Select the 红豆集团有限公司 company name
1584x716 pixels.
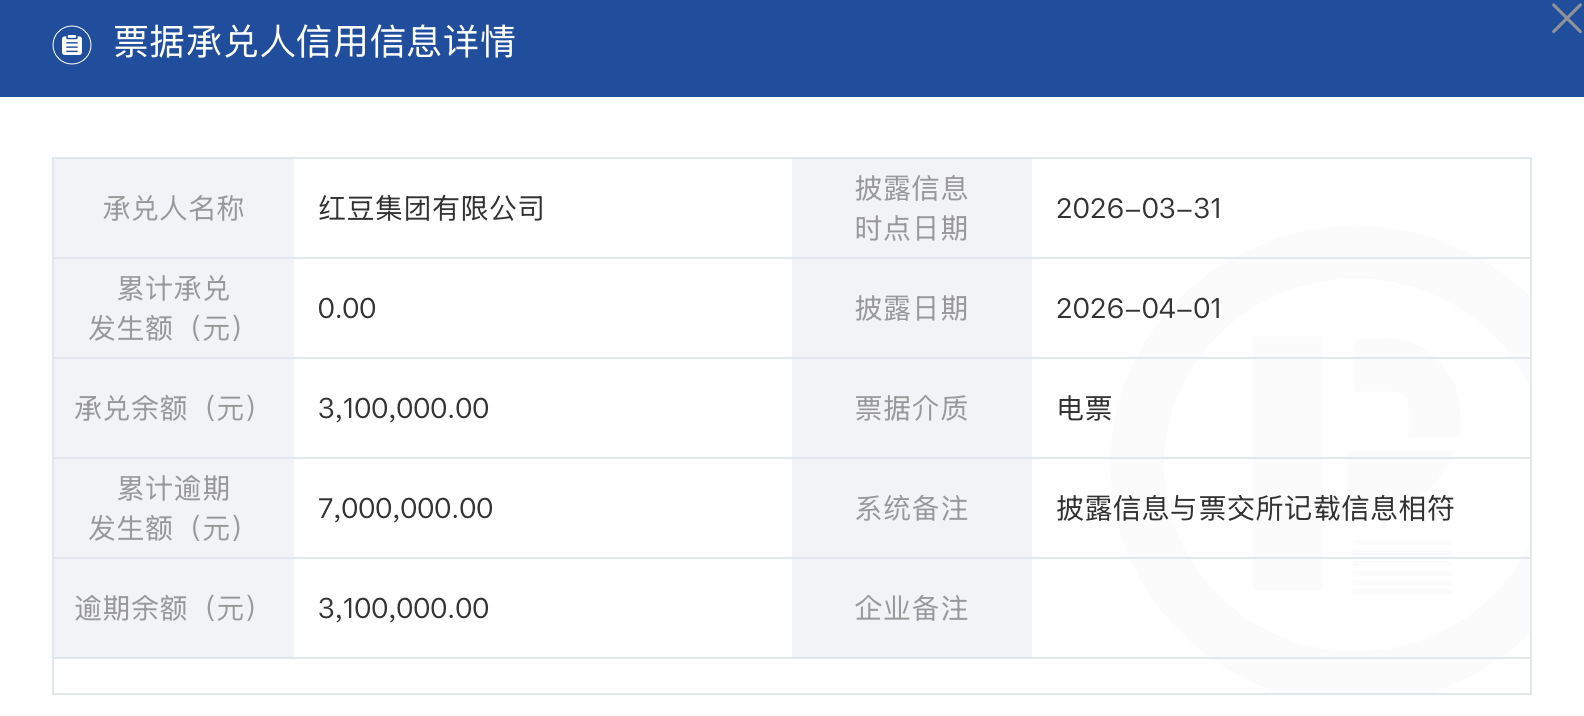[431, 208]
